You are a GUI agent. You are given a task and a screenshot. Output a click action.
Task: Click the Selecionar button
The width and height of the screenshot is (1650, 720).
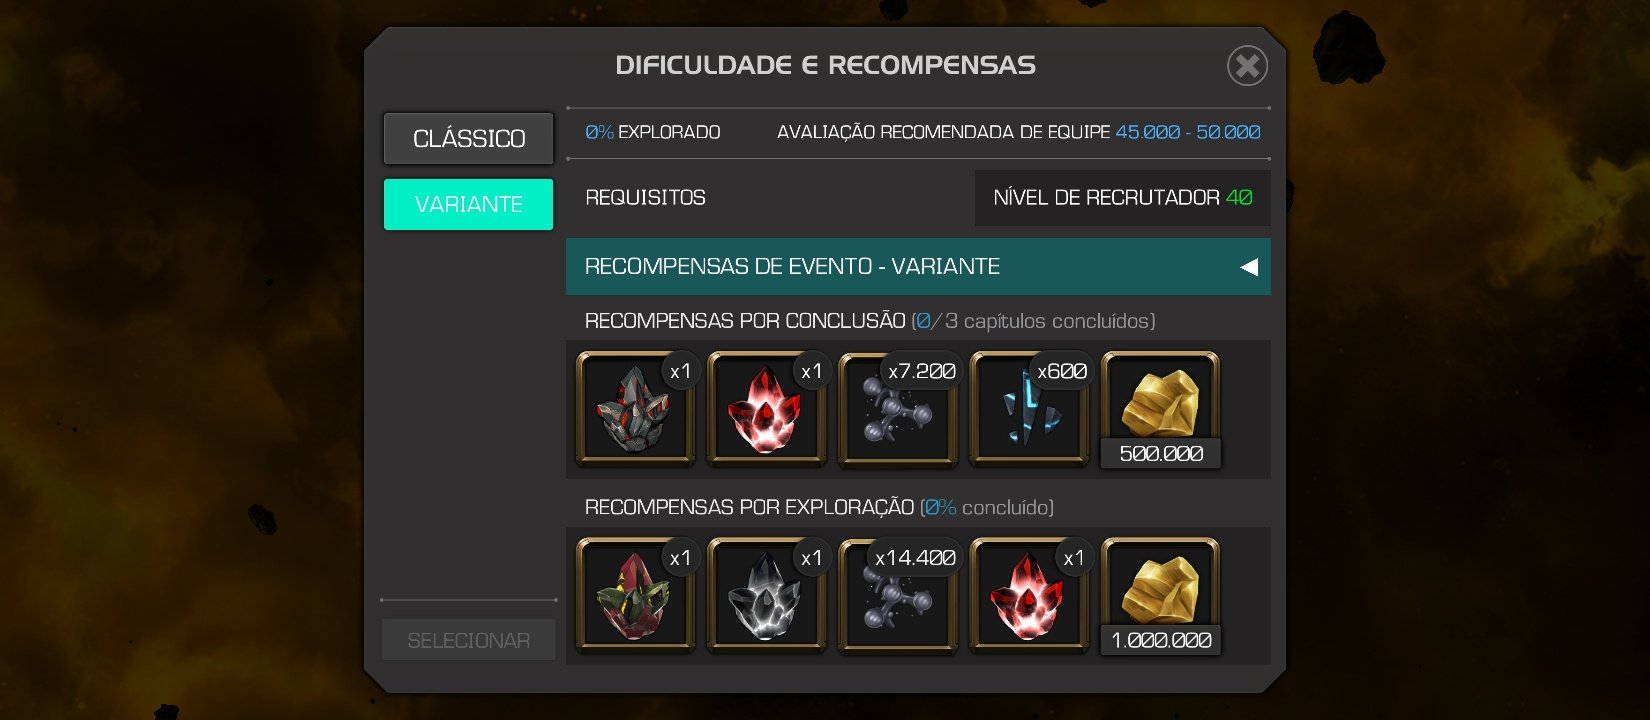click(x=468, y=640)
